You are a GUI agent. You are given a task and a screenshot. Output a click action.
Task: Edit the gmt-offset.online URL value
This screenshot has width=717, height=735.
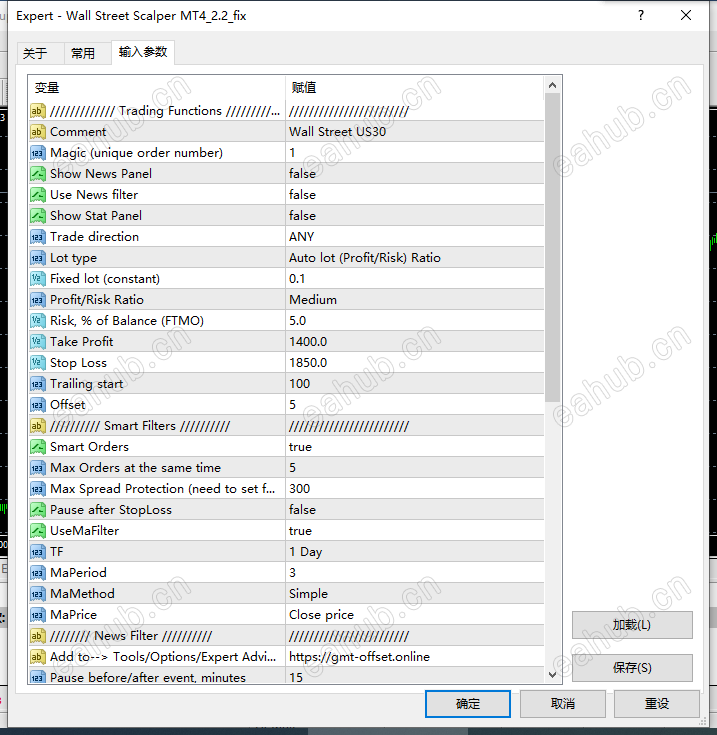(415, 657)
